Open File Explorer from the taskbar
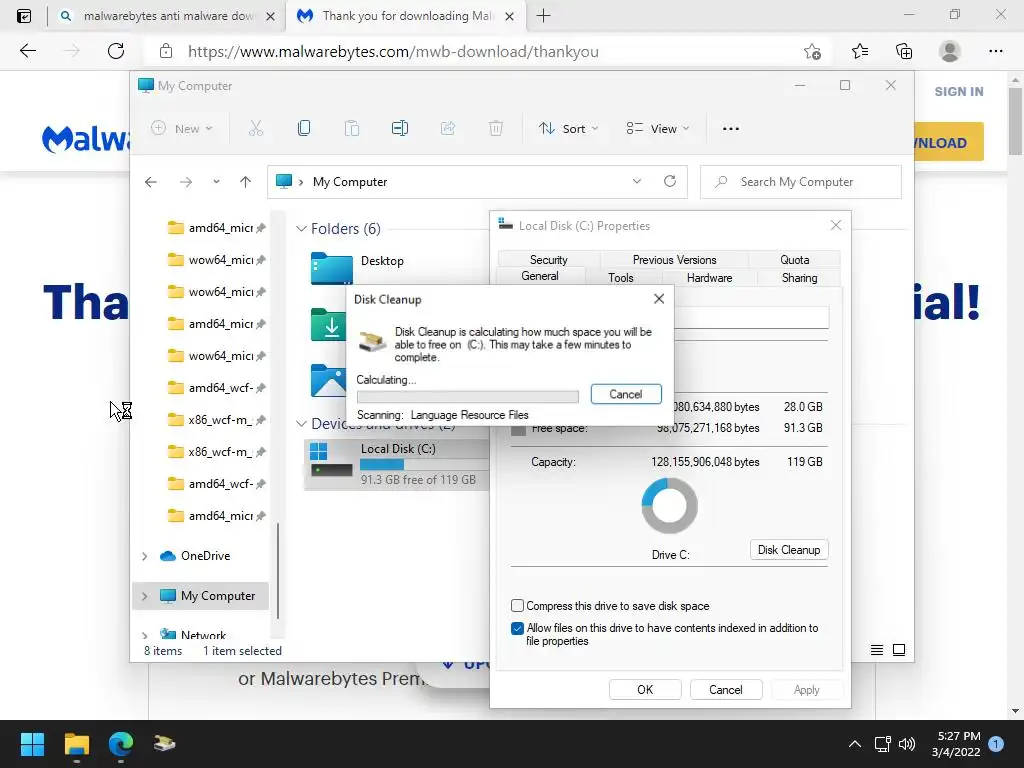Image resolution: width=1024 pixels, height=768 pixels. click(x=76, y=744)
